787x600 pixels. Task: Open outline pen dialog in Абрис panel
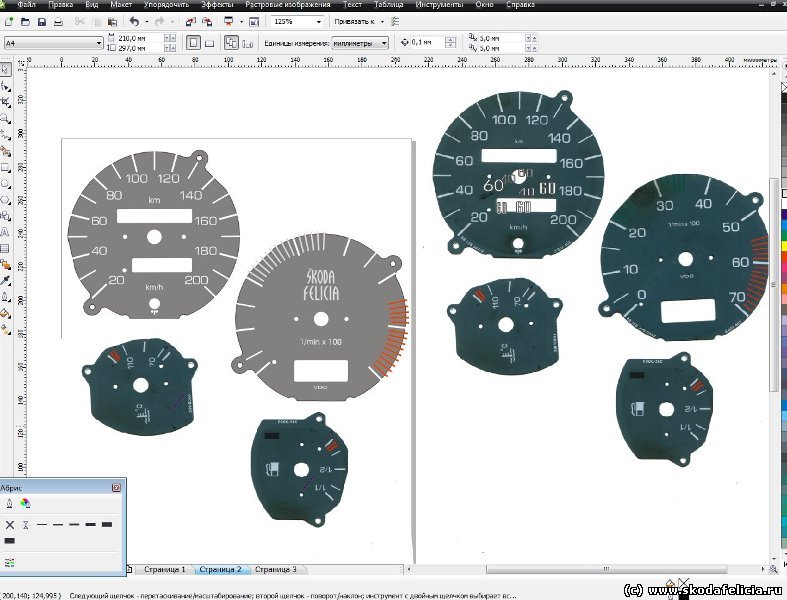[9, 504]
